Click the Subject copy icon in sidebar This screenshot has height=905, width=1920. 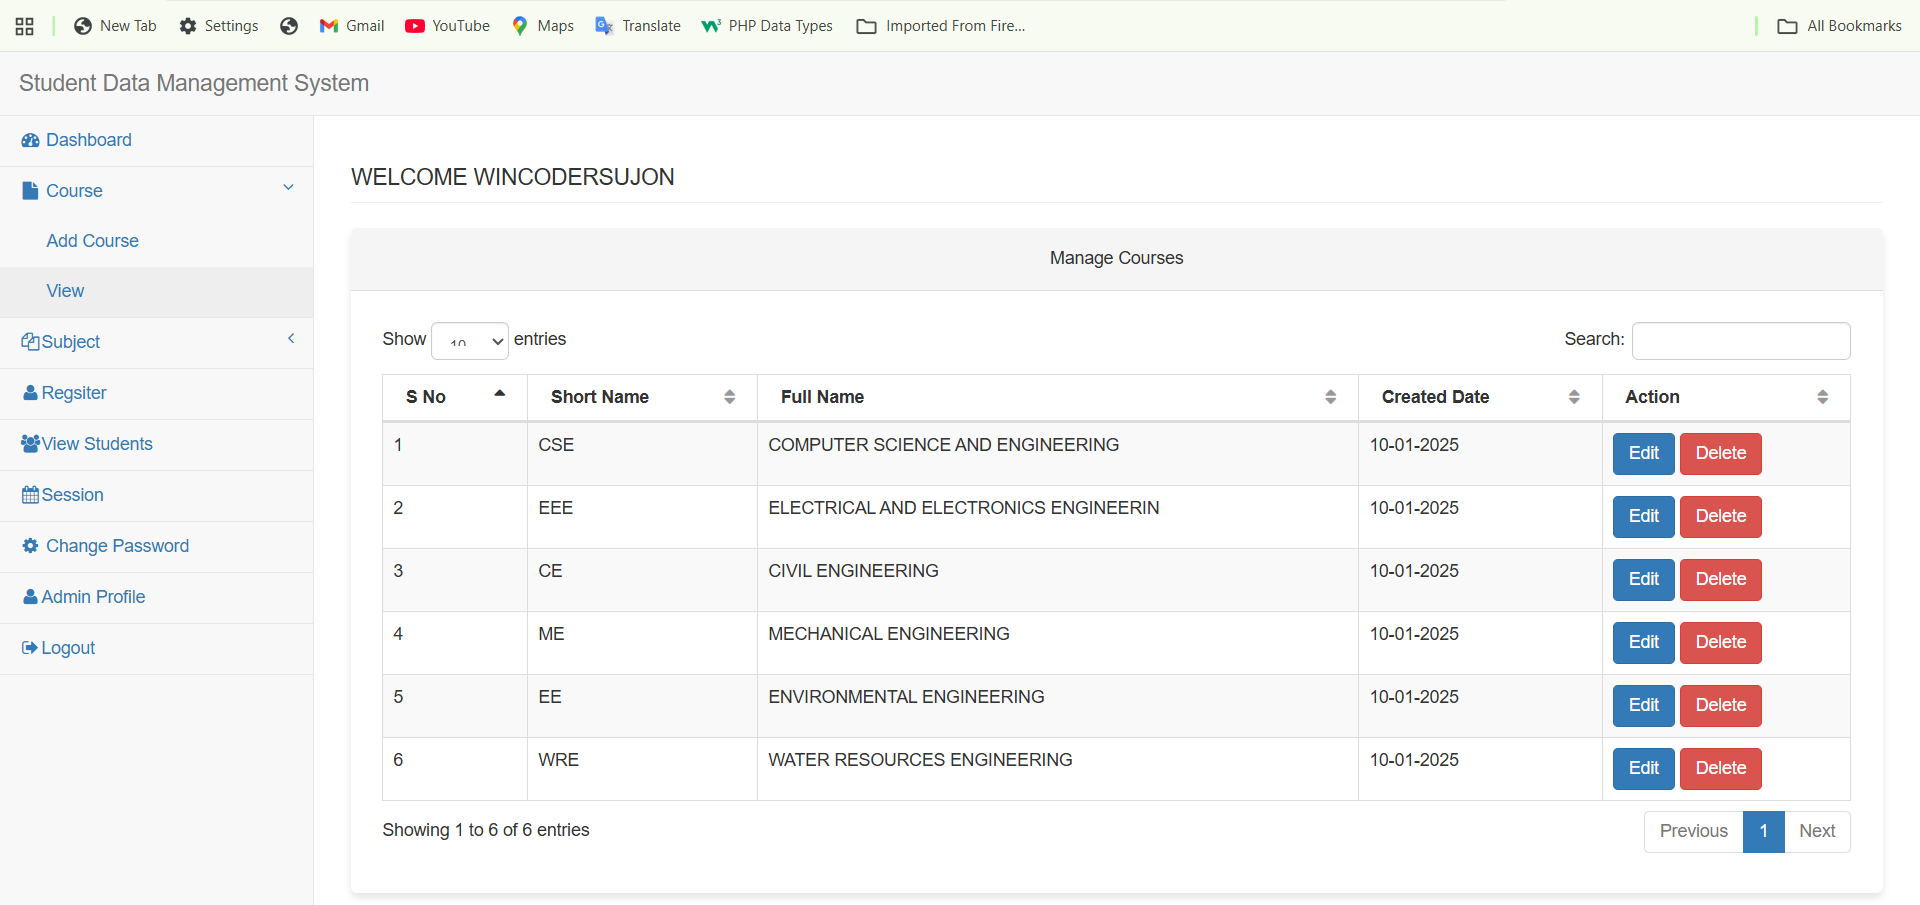tap(30, 342)
